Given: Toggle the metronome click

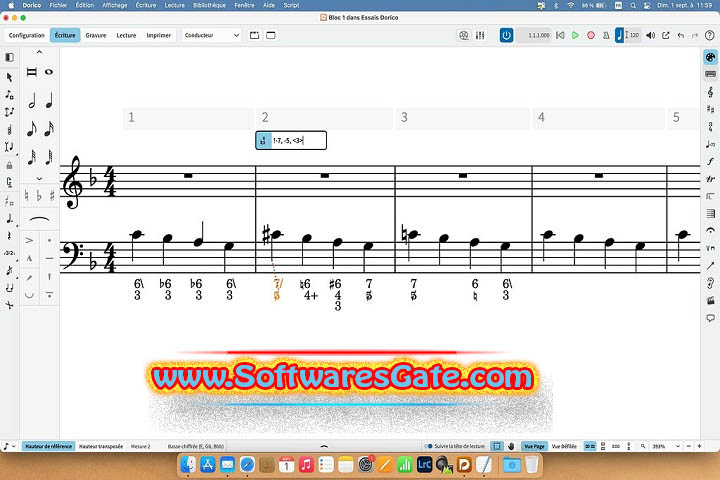Looking at the screenshot, I should (606, 35).
